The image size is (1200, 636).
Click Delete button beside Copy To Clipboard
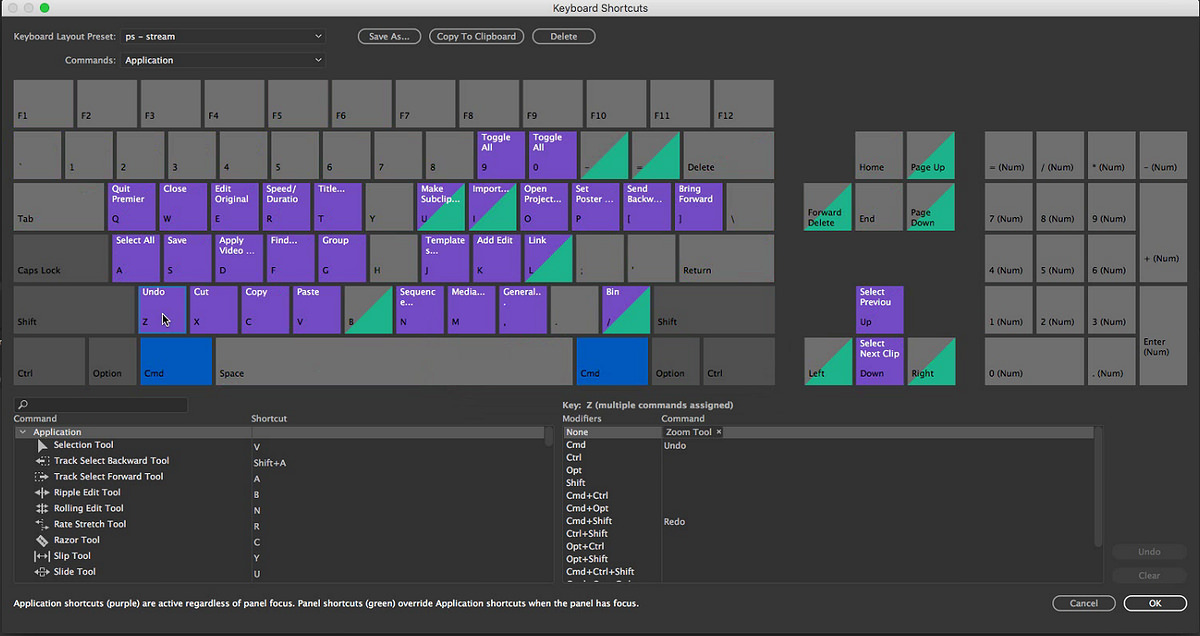pyautogui.click(x=564, y=36)
